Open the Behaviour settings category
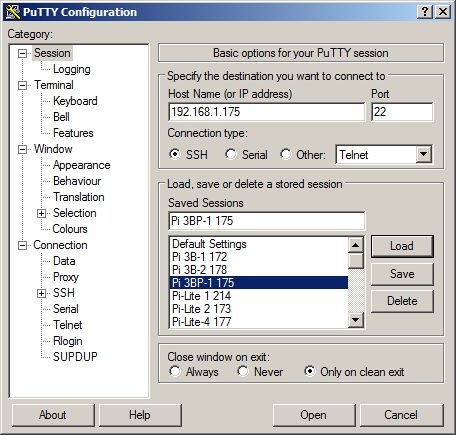Image resolution: width=456 pixels, height=435 pixels. [77, 181]
